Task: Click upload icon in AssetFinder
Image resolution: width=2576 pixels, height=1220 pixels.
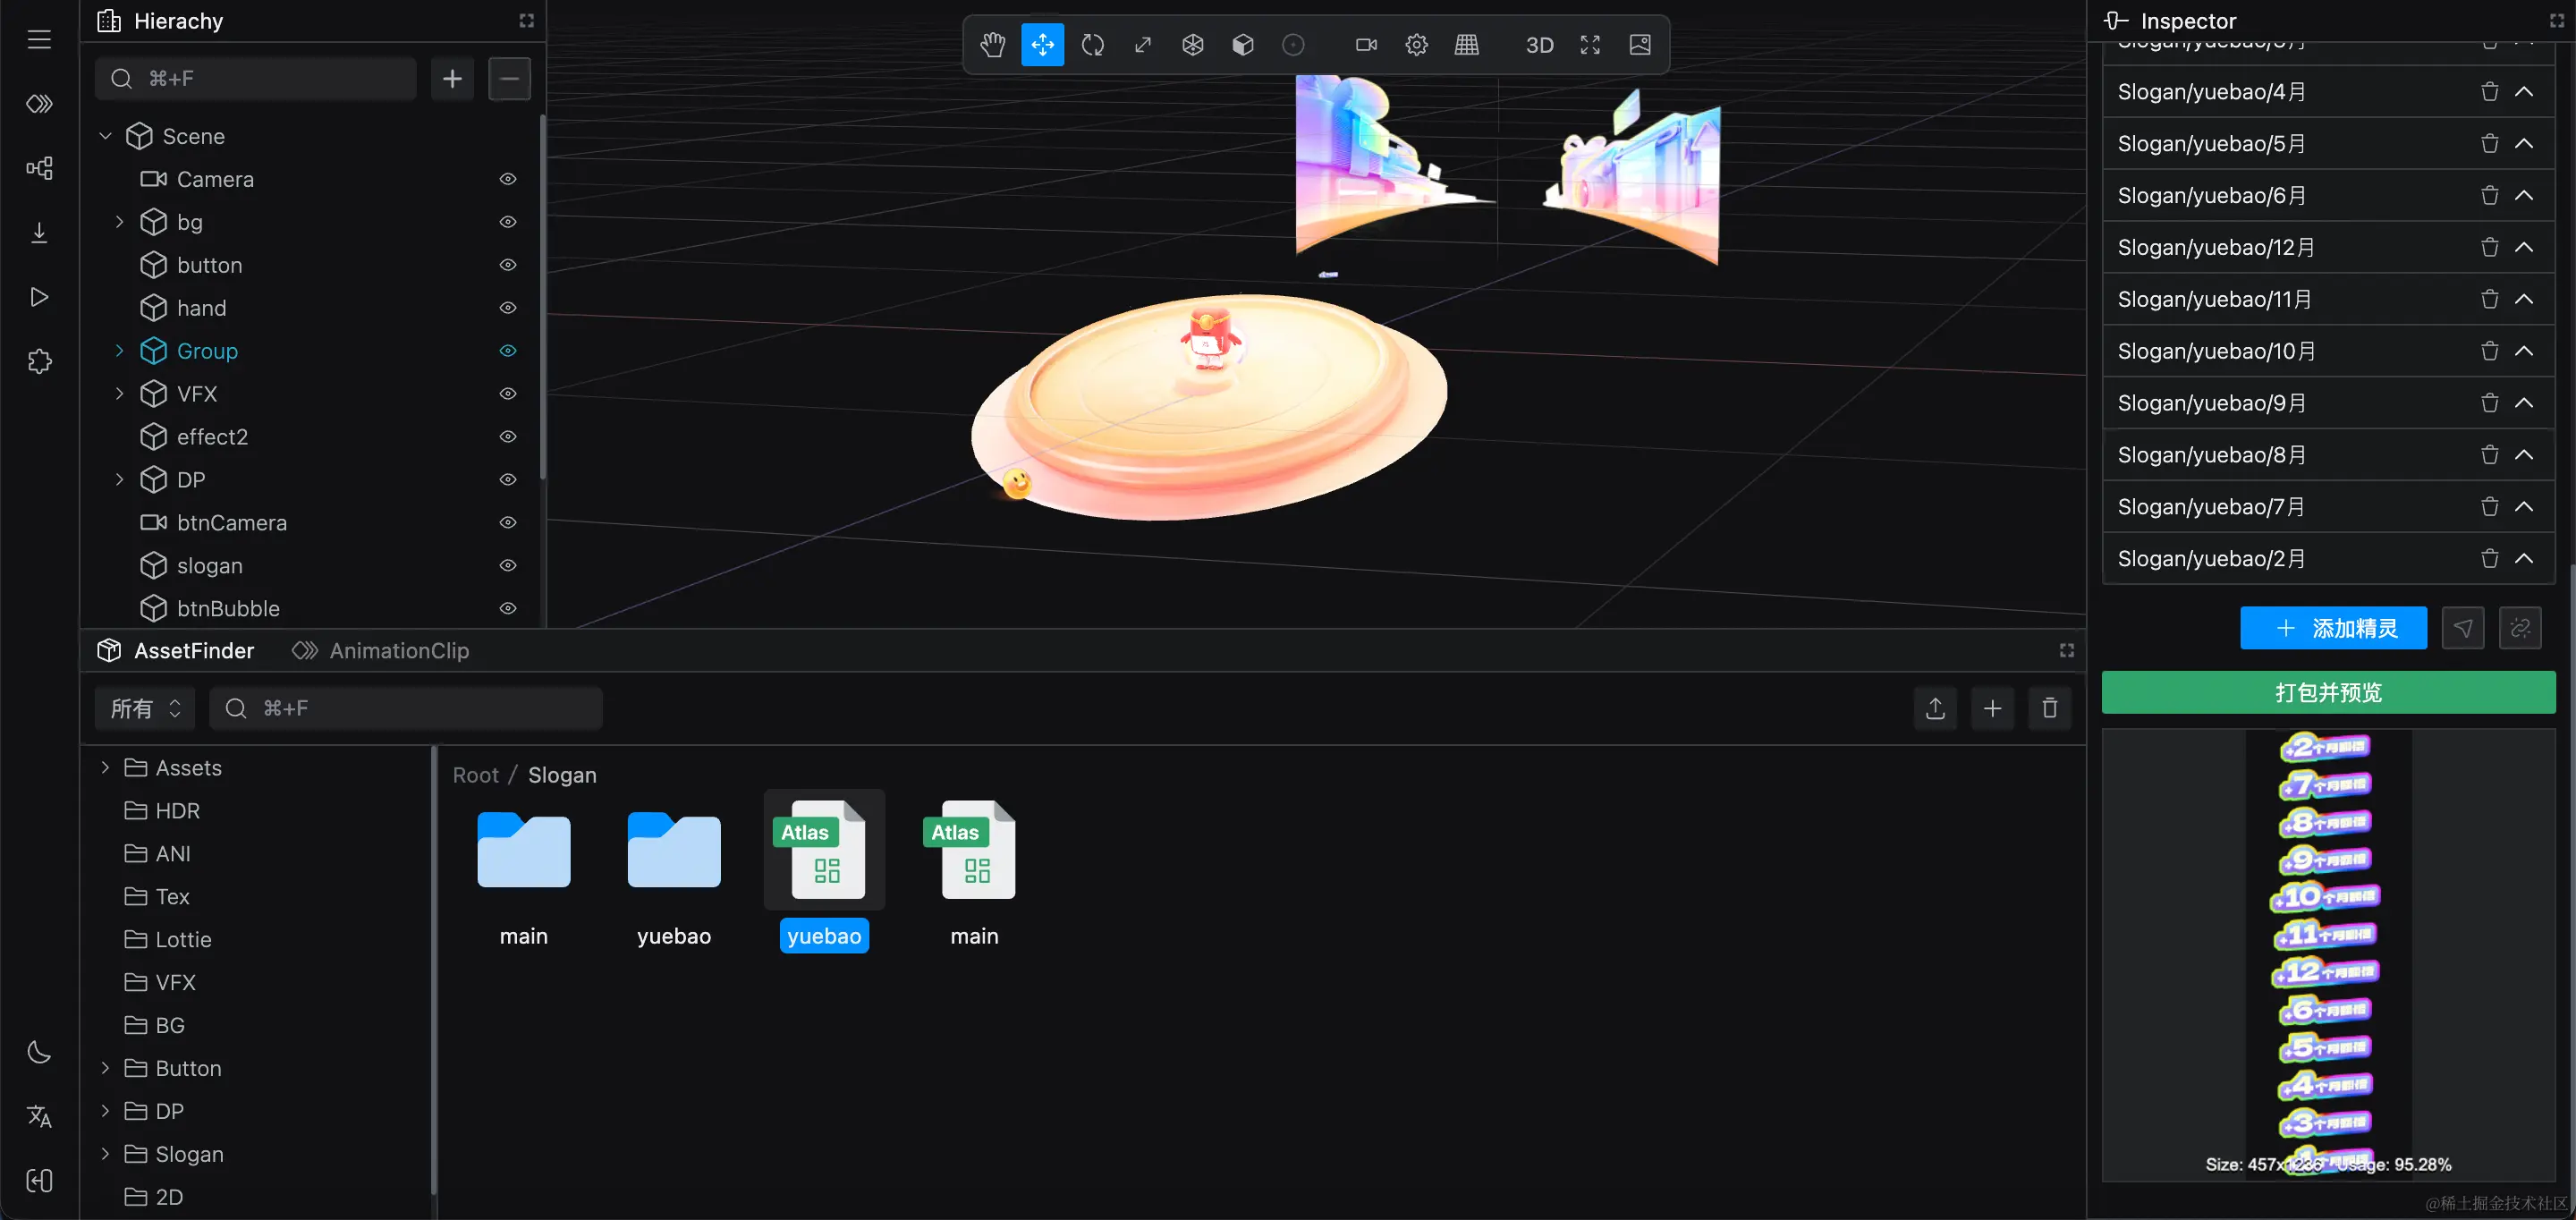Action: pos(1935,708)
